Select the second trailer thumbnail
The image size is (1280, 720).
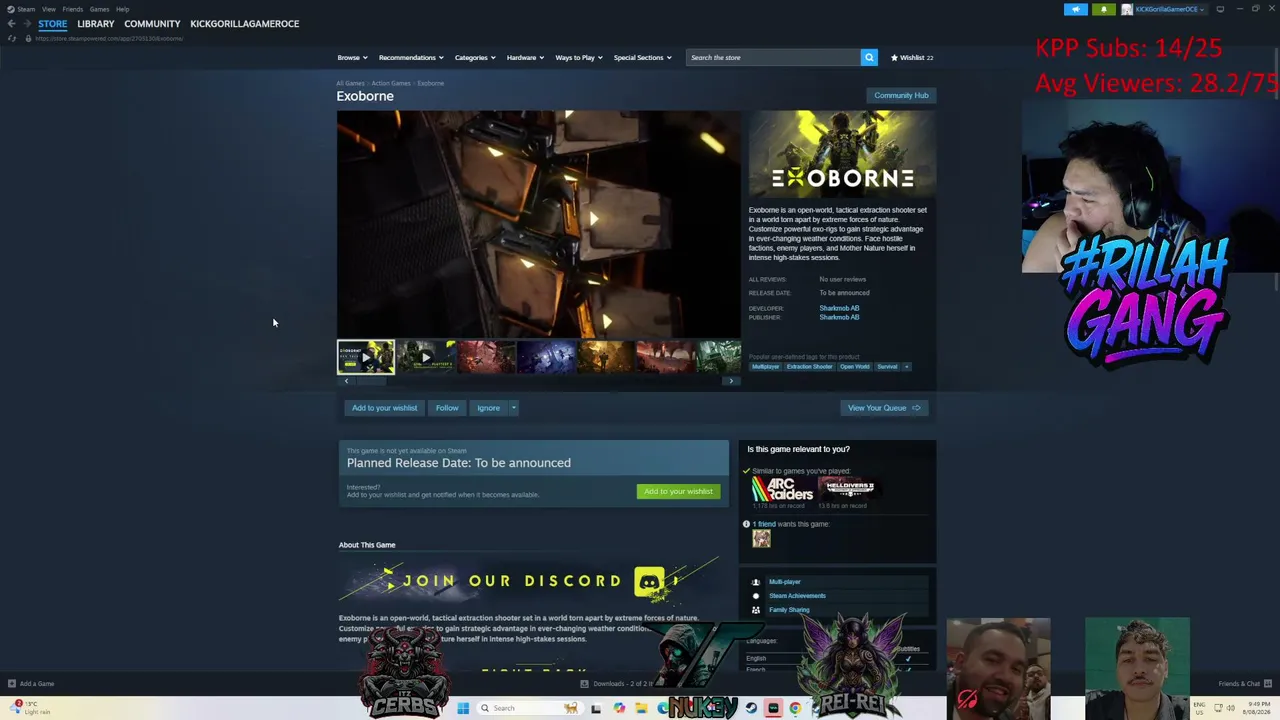(x=426, y=357)
